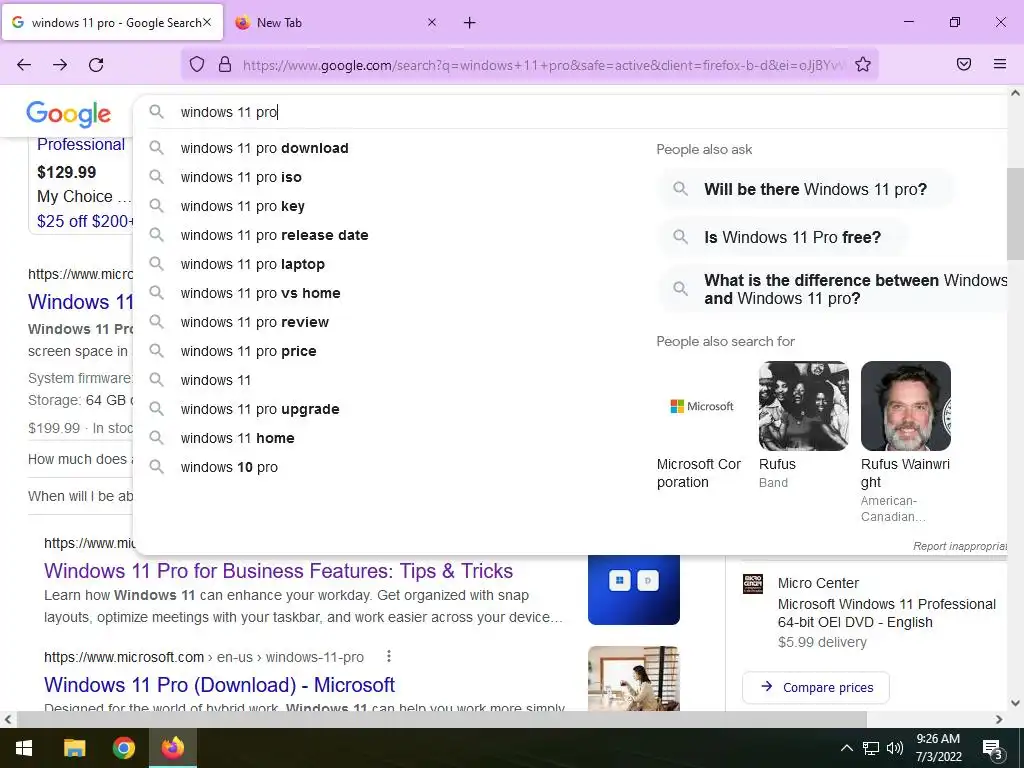This screenshot has width=1024, height=768.
Task: Open Pocket save icon in toolbar
Action: 964,64
